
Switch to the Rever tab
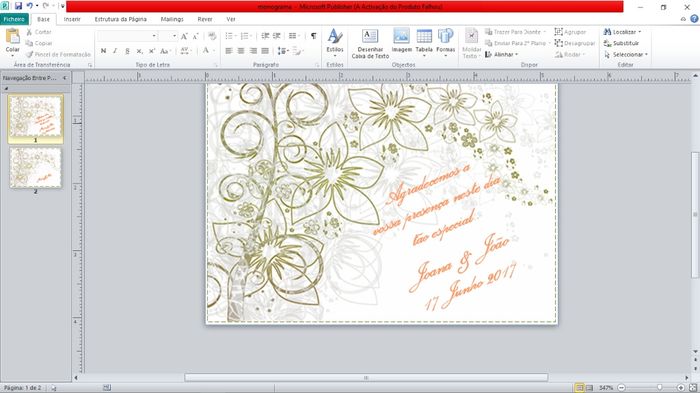[205, 19]
